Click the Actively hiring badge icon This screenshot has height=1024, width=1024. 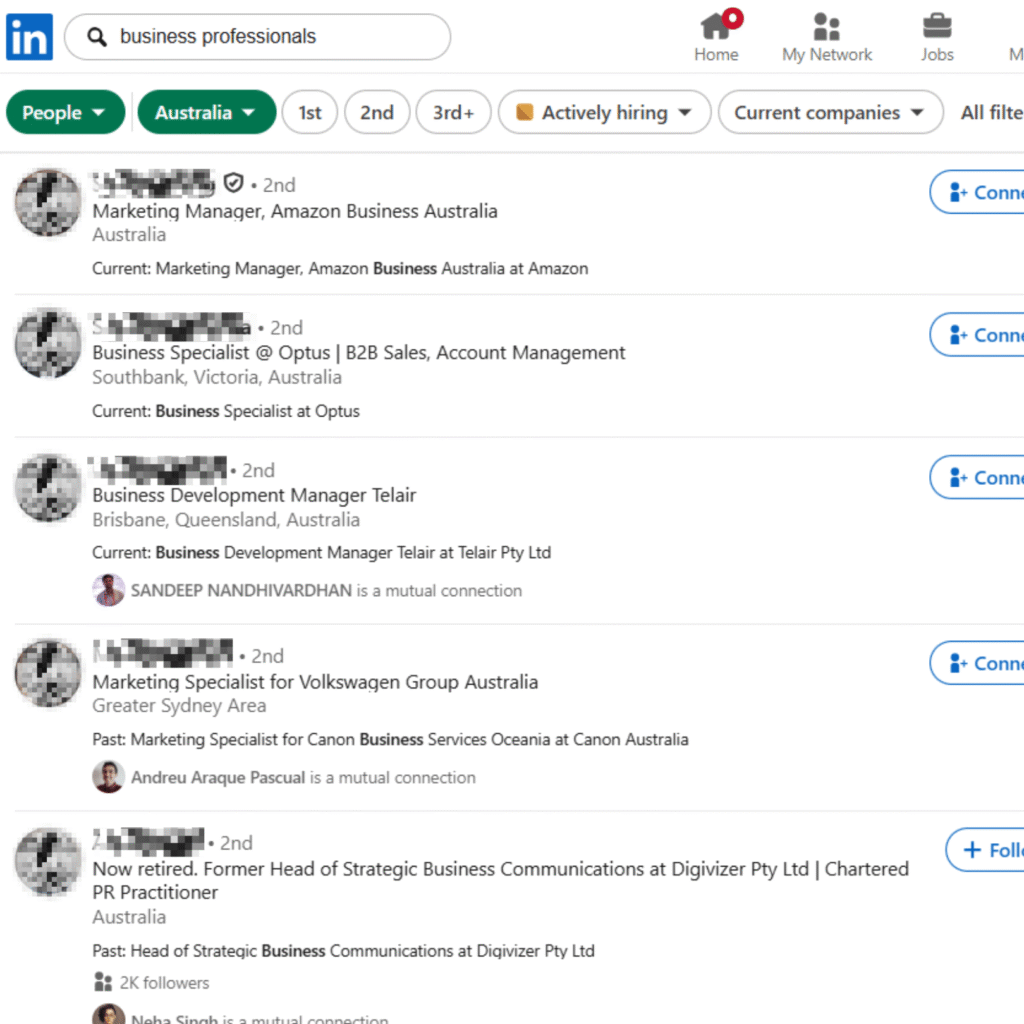524,112
